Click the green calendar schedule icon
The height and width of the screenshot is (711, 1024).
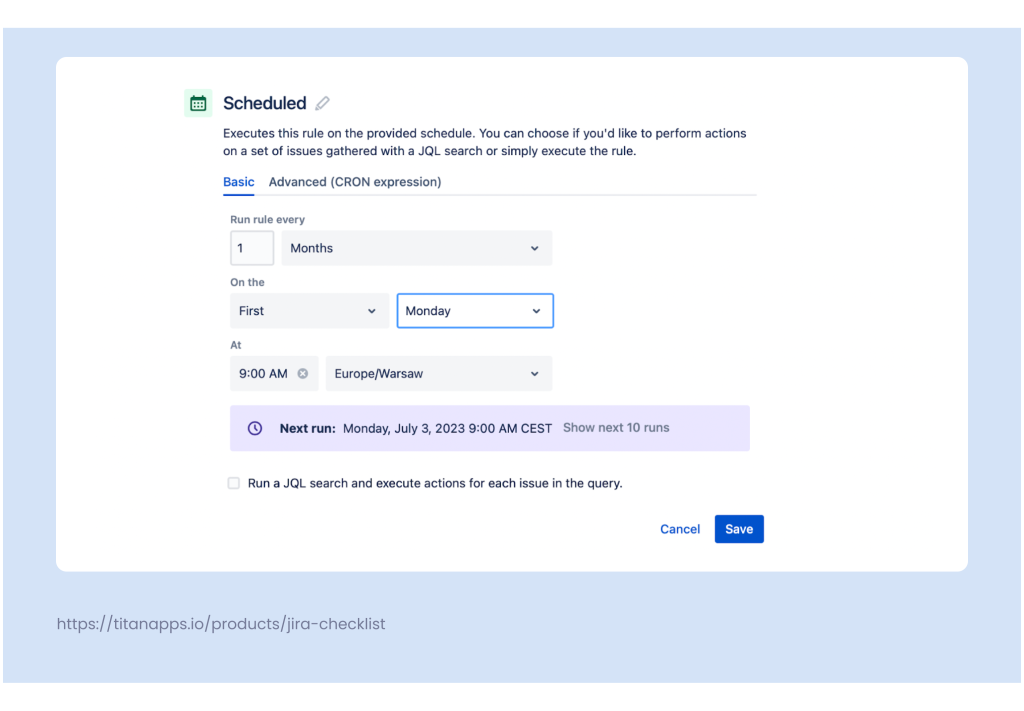click(x=197, y=102)
